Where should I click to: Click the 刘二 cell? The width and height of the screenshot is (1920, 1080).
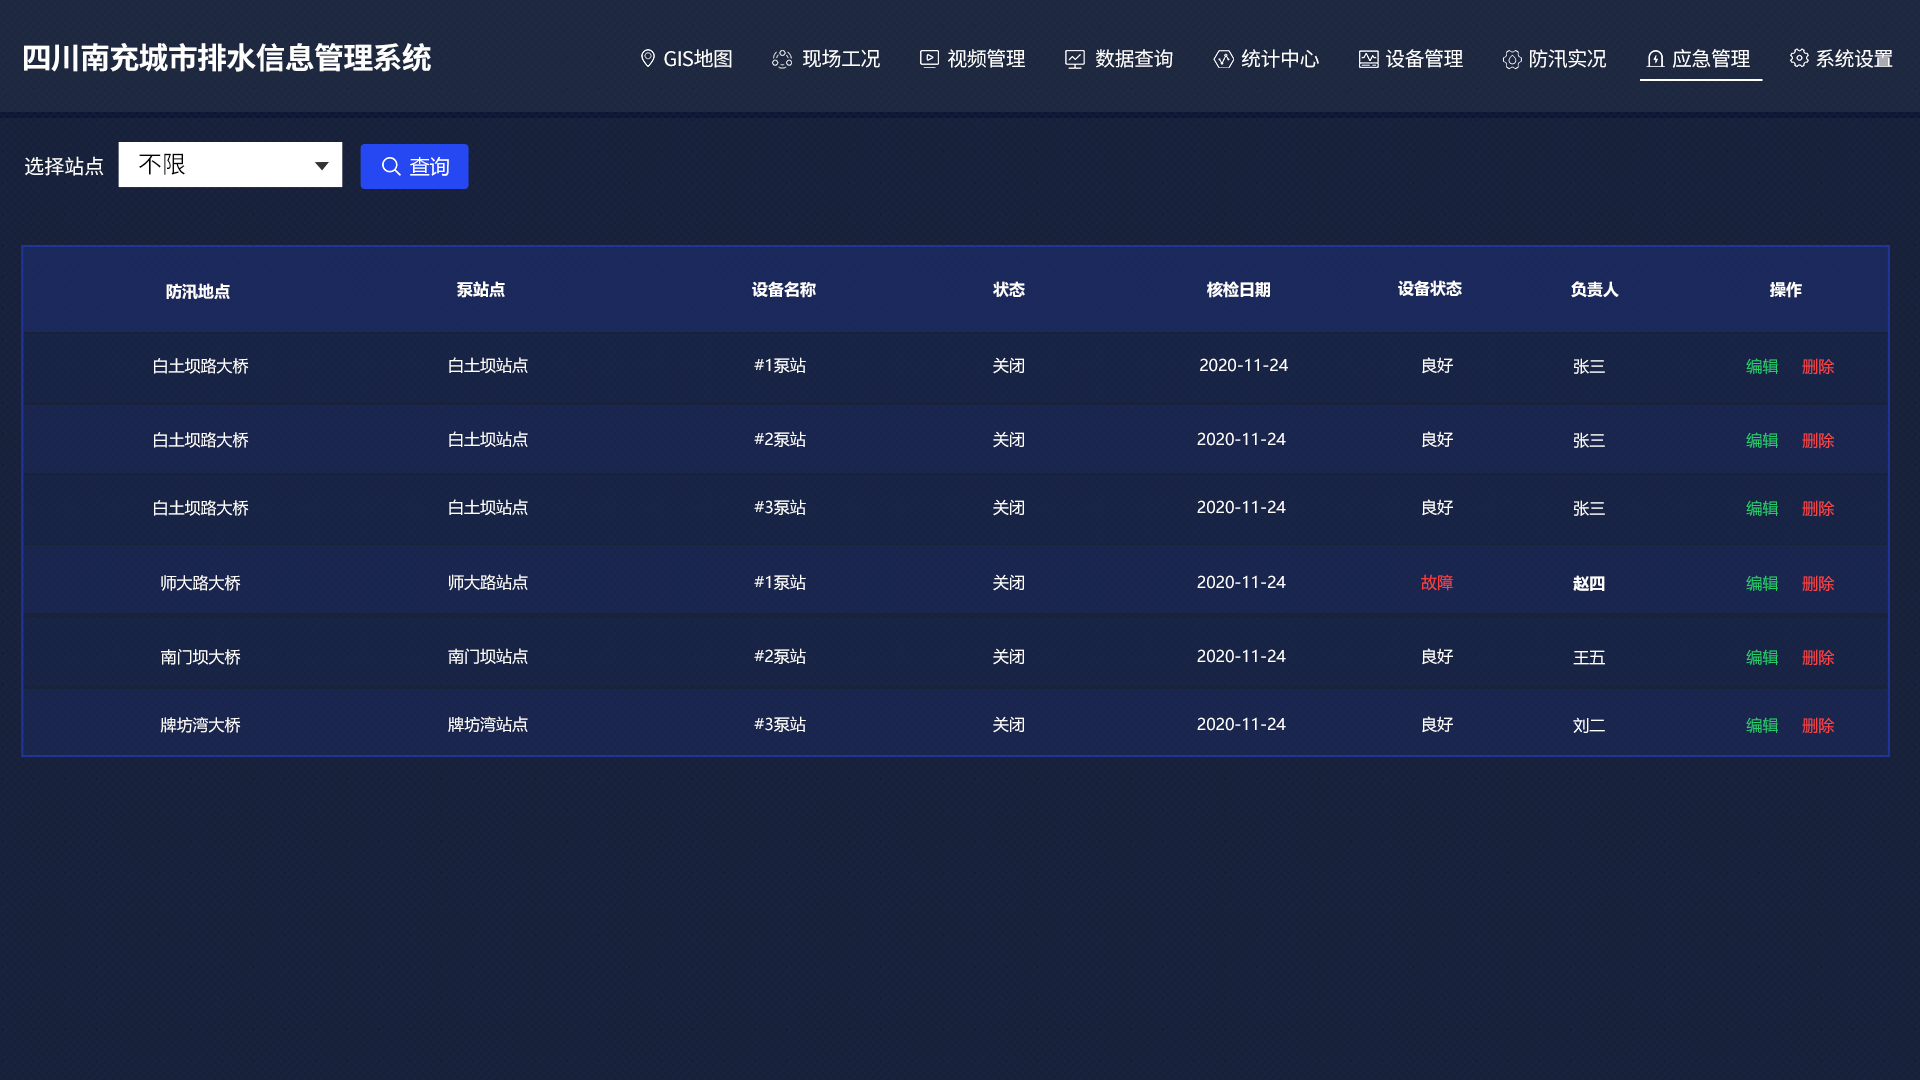pyautogui.click(x=1589, y=726)
